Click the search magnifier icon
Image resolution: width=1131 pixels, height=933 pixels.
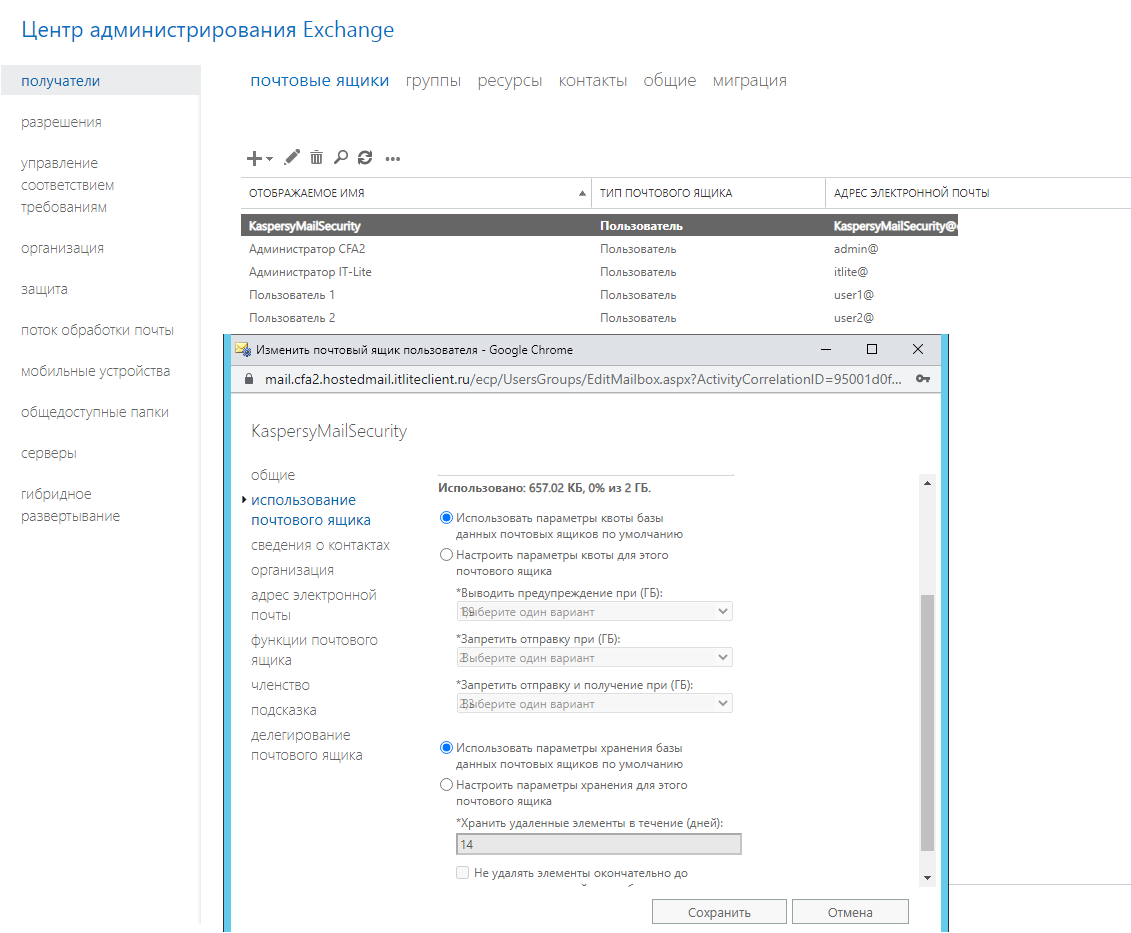(340, 157)
